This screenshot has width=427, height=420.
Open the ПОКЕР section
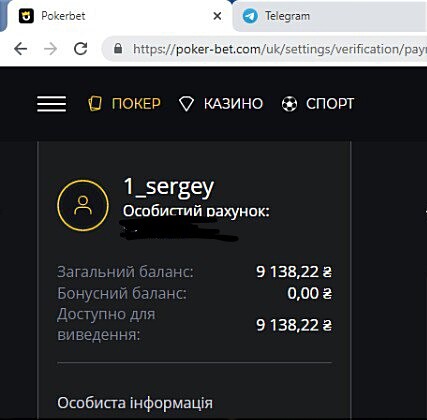[x=136, y=104]
